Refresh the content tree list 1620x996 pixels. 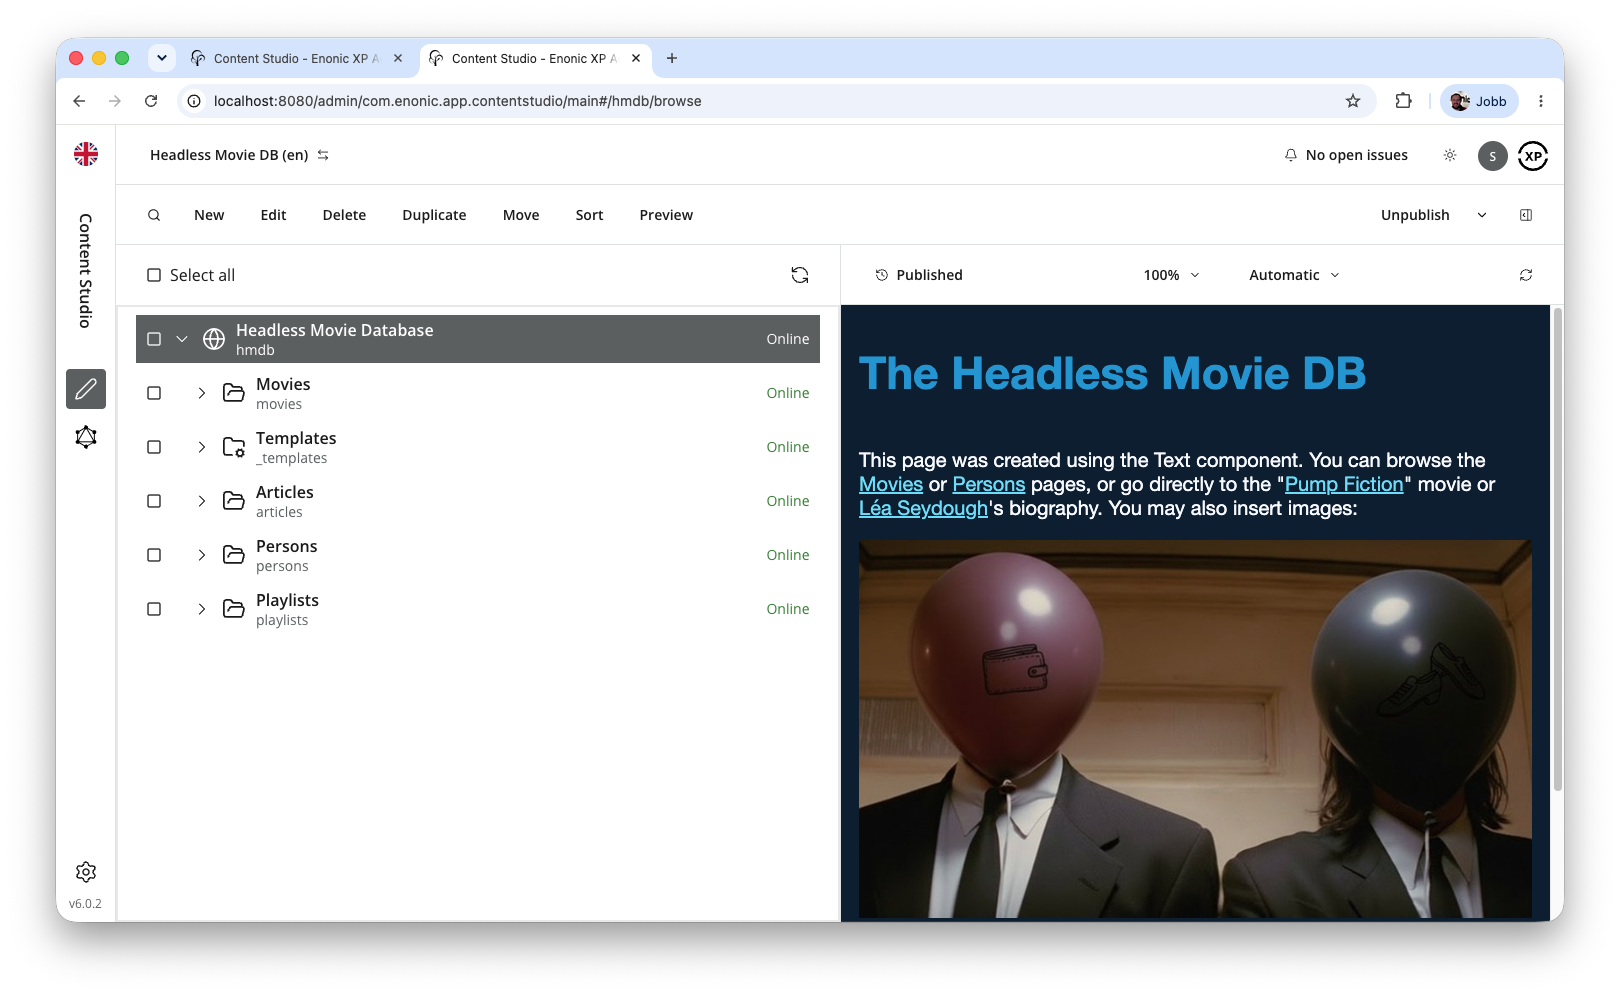[800, 275]
